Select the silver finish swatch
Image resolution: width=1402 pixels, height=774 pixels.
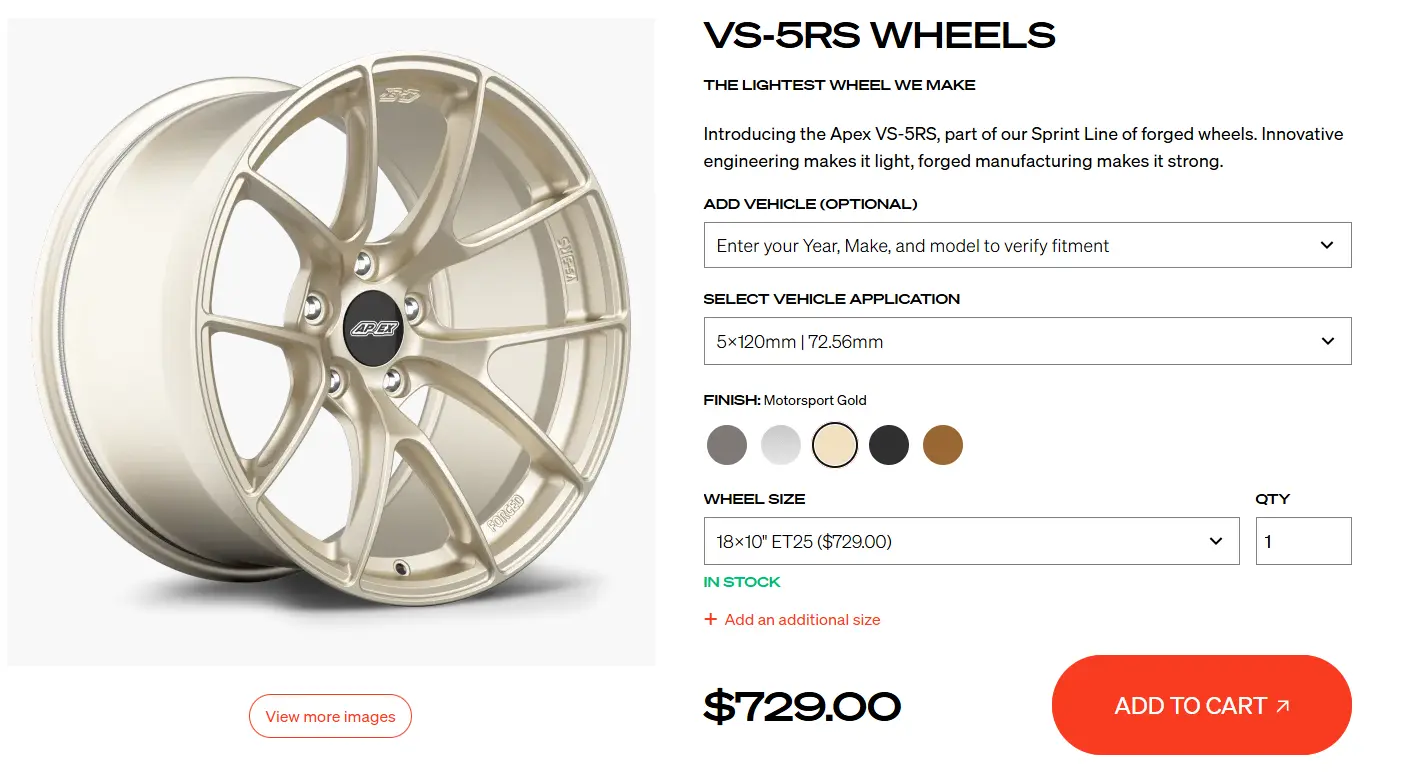pyautogui.click(x=781, y=445)
